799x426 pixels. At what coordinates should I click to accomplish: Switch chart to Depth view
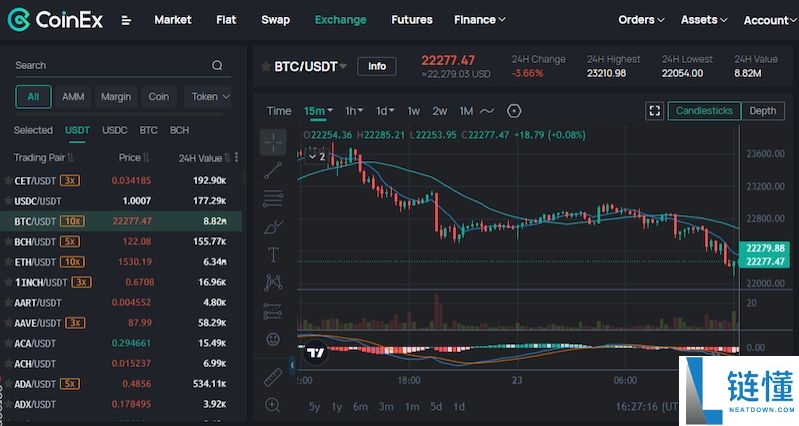click(x=762, y=111)
